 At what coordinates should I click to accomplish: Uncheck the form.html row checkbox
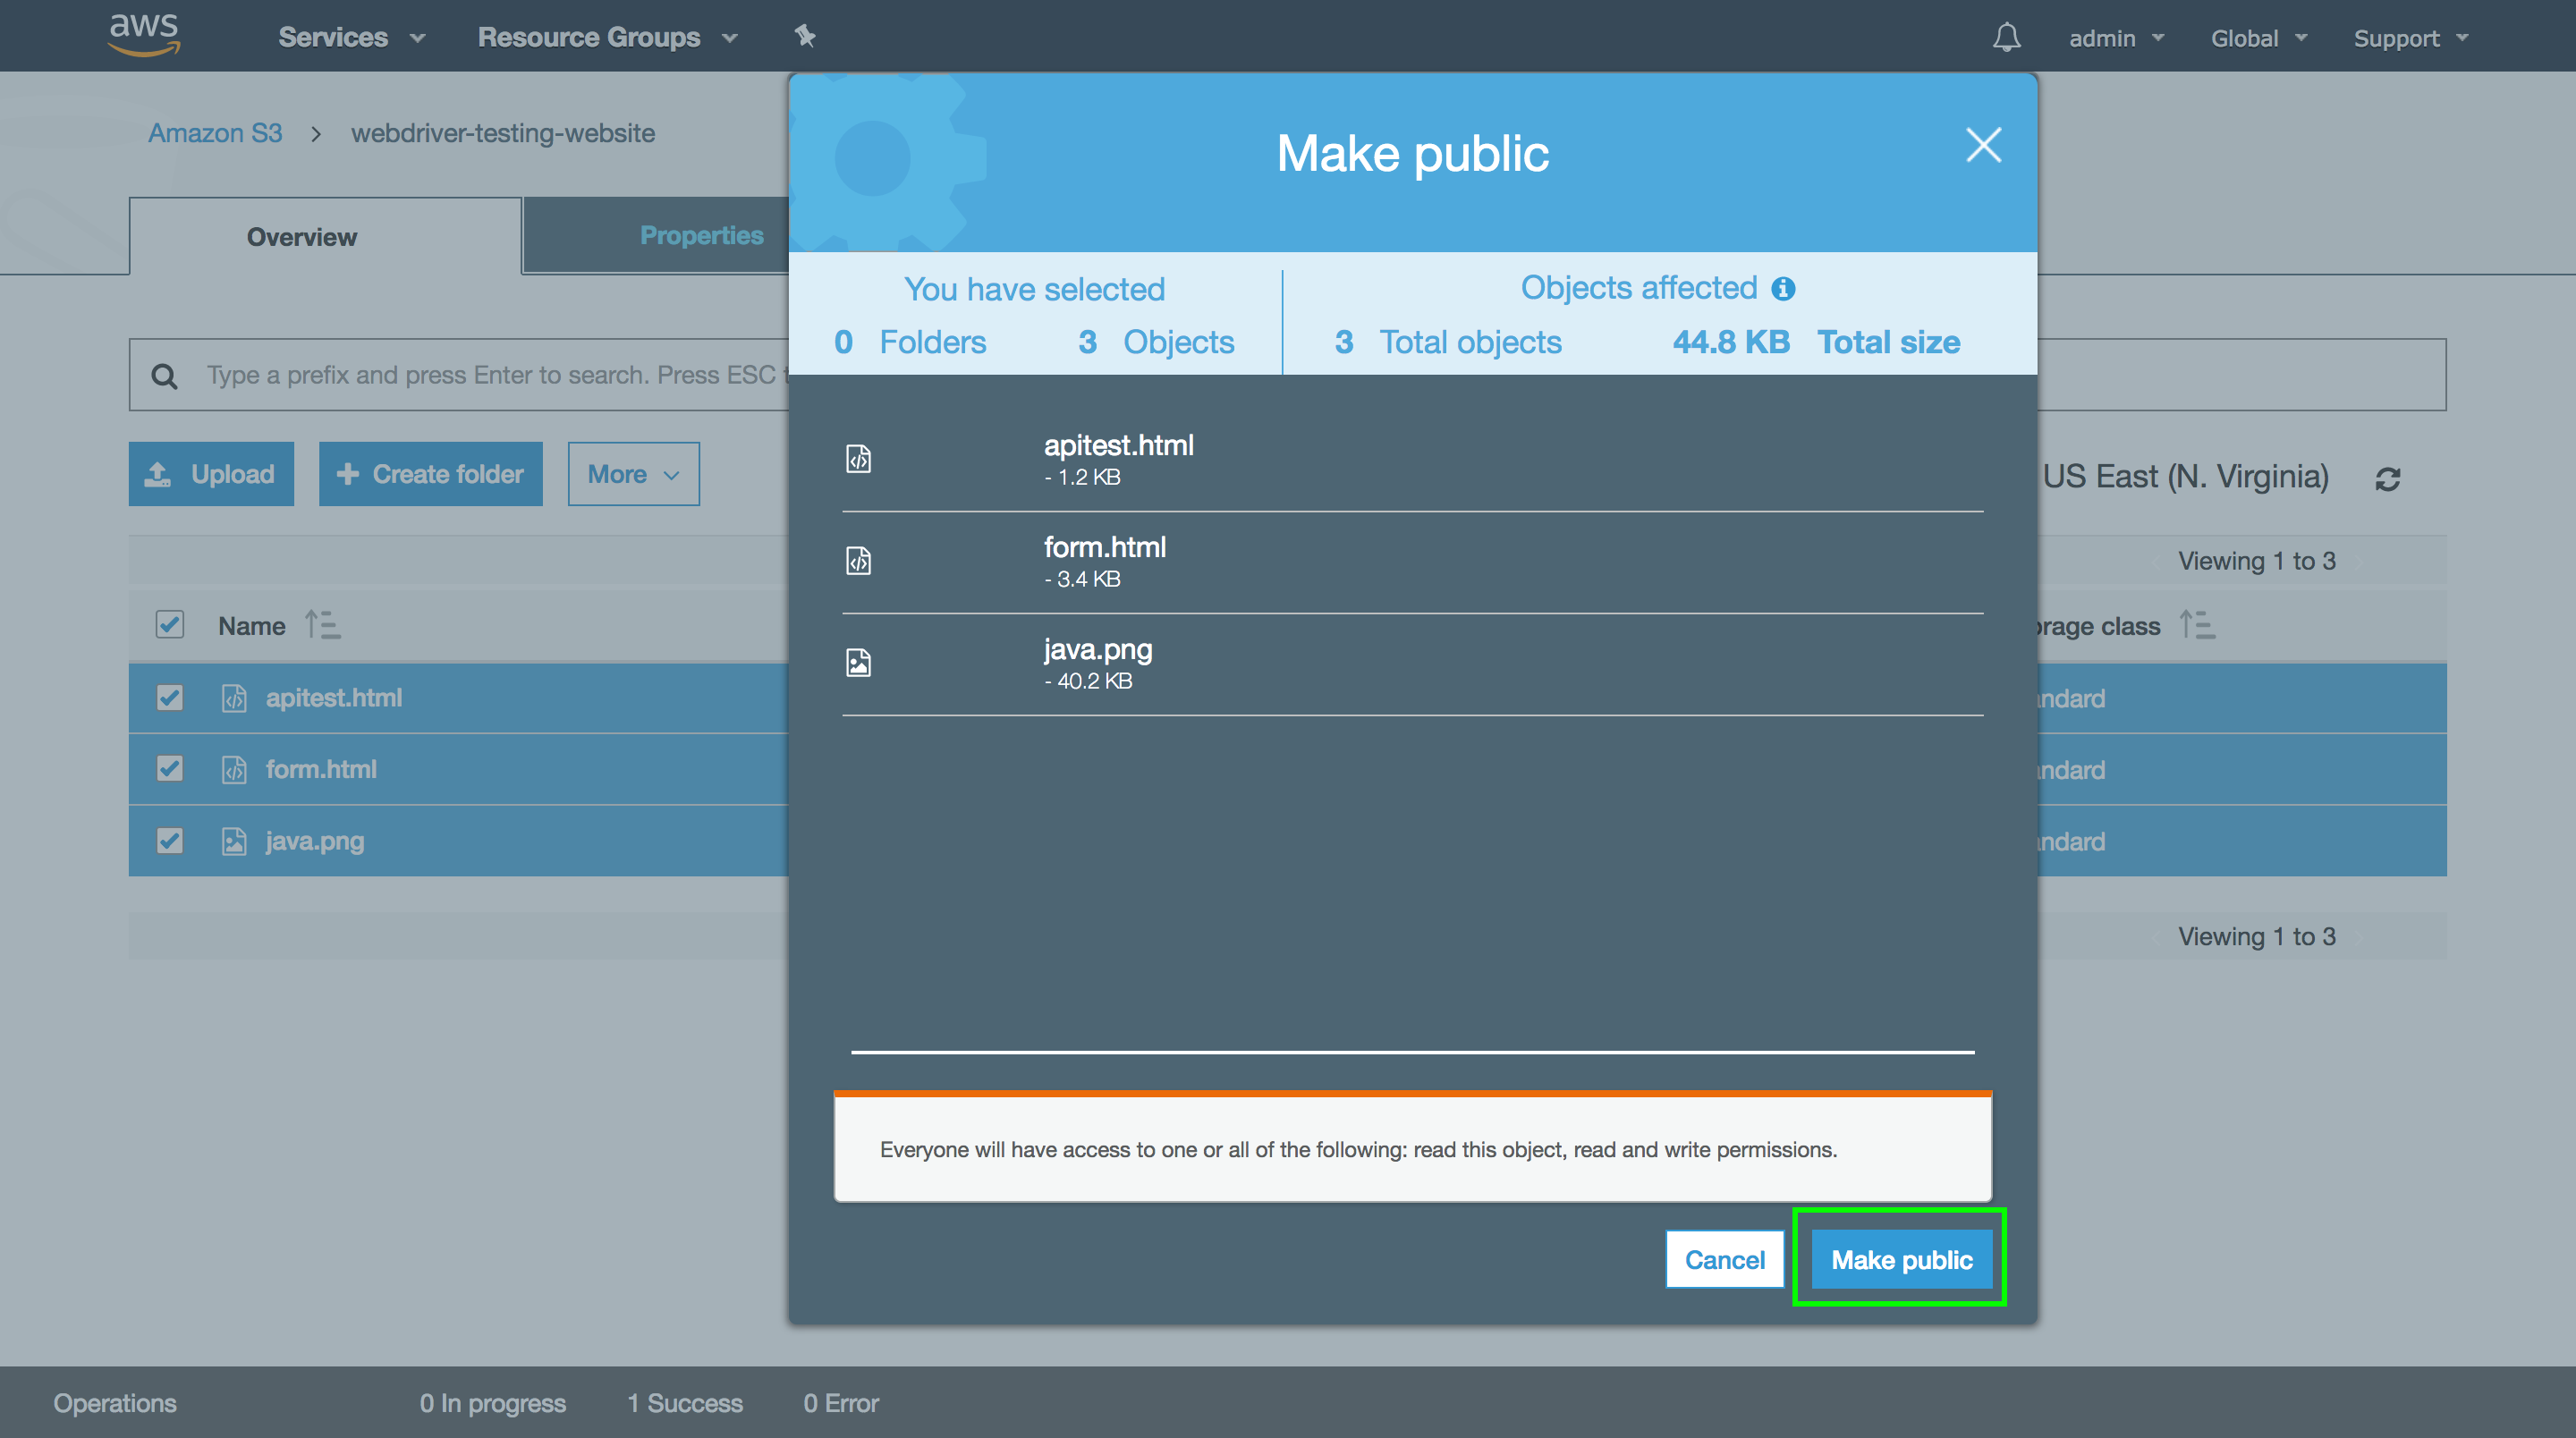click(x=170, y=768)
